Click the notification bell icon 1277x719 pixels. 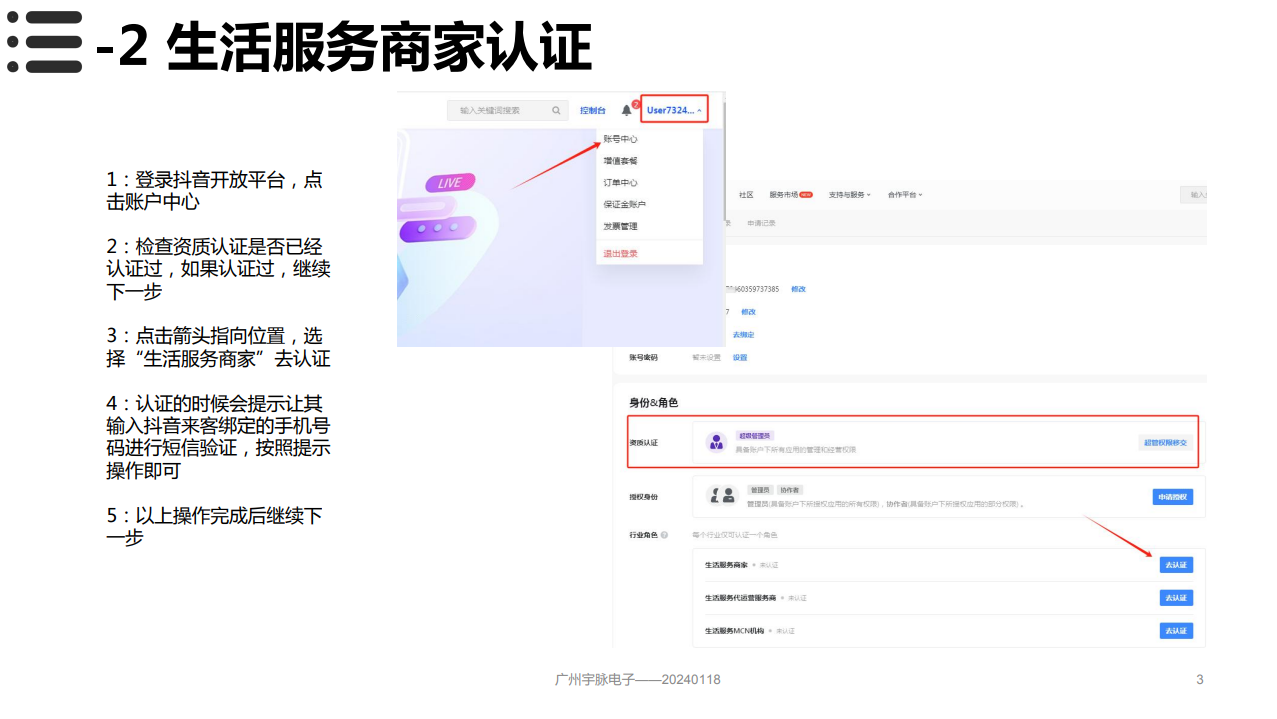pyautogui.click(x=626, y=109)
